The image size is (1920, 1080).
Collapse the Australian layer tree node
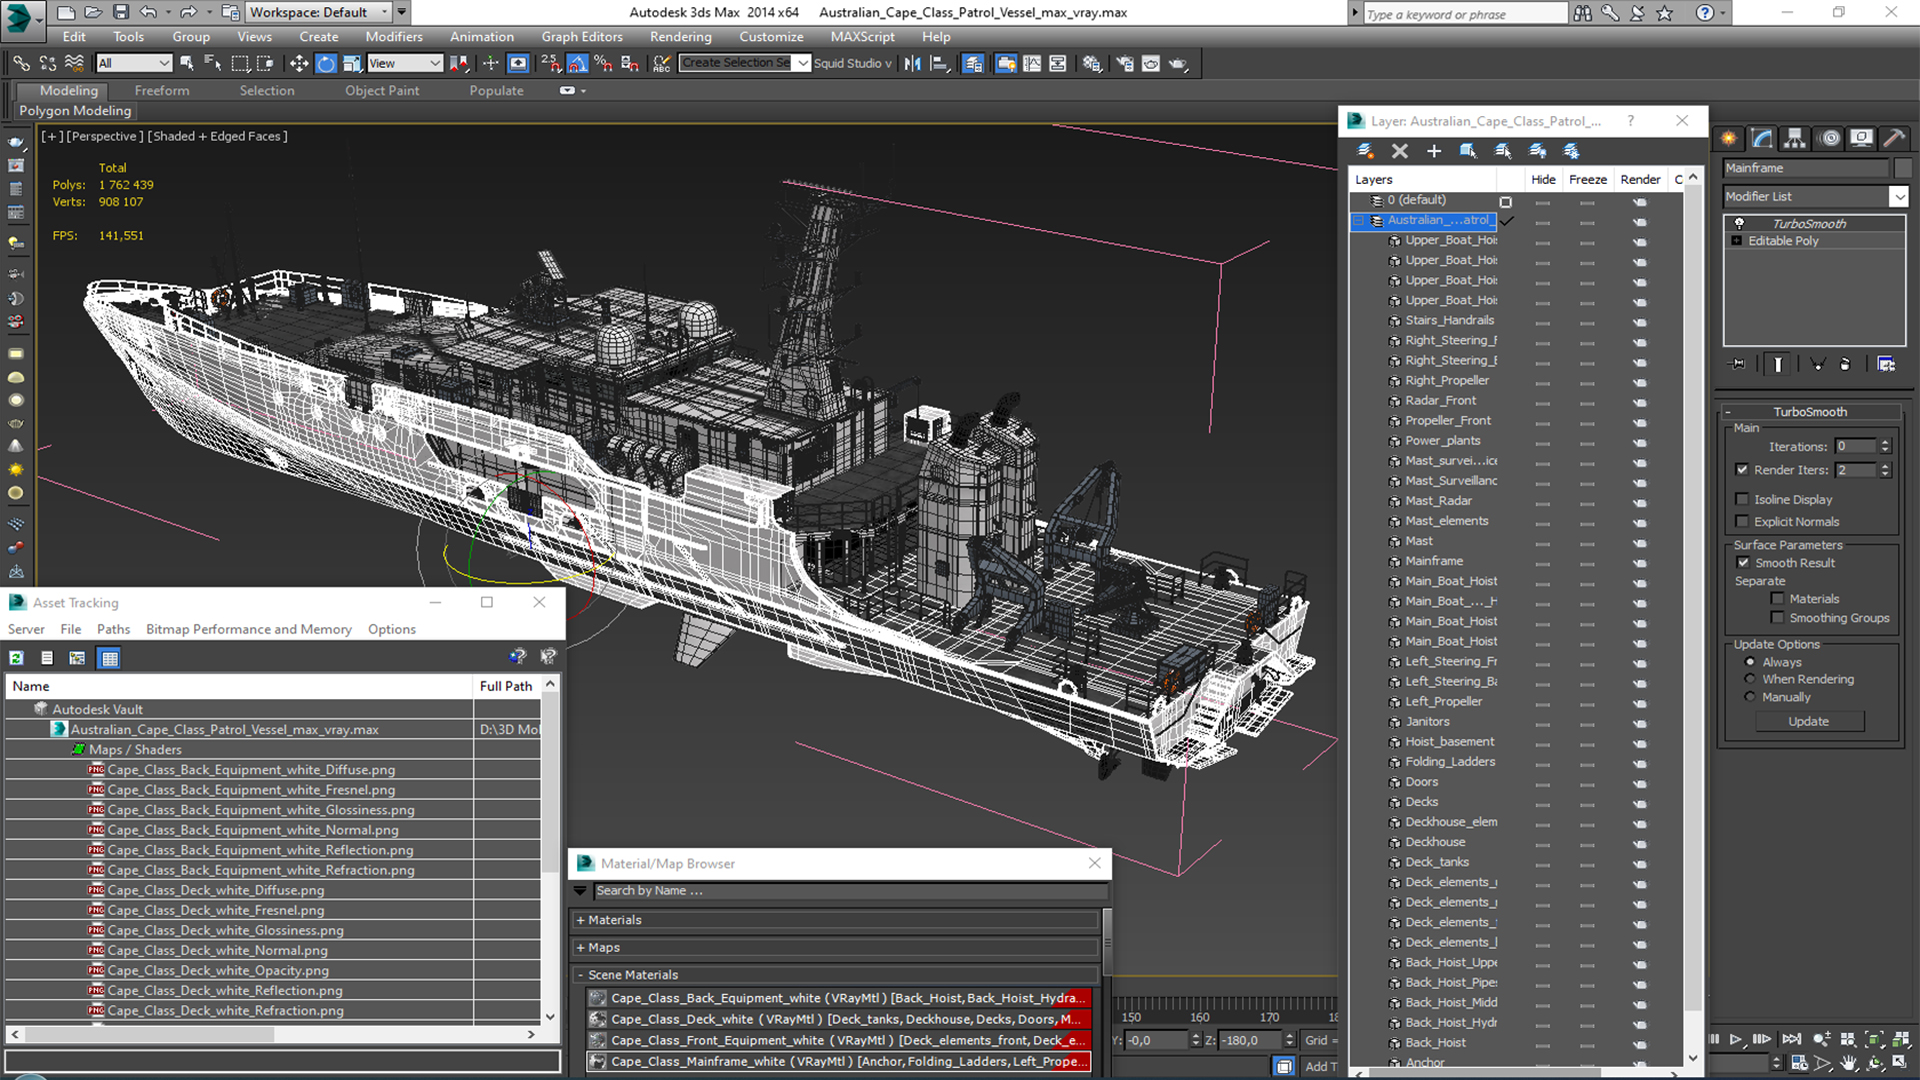click(x=1359, y=220)
